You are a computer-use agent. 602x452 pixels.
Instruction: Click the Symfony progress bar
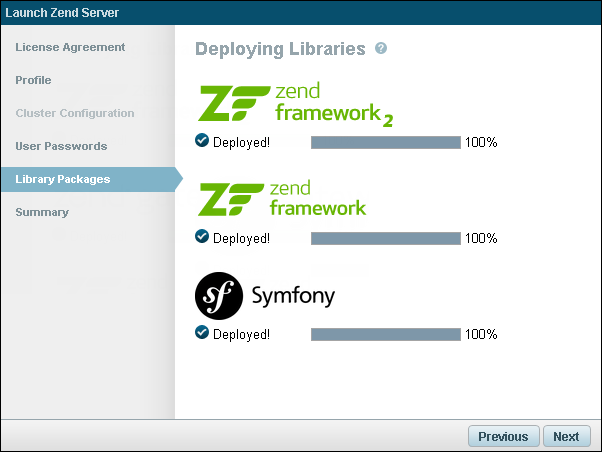[x=385, y=334]
